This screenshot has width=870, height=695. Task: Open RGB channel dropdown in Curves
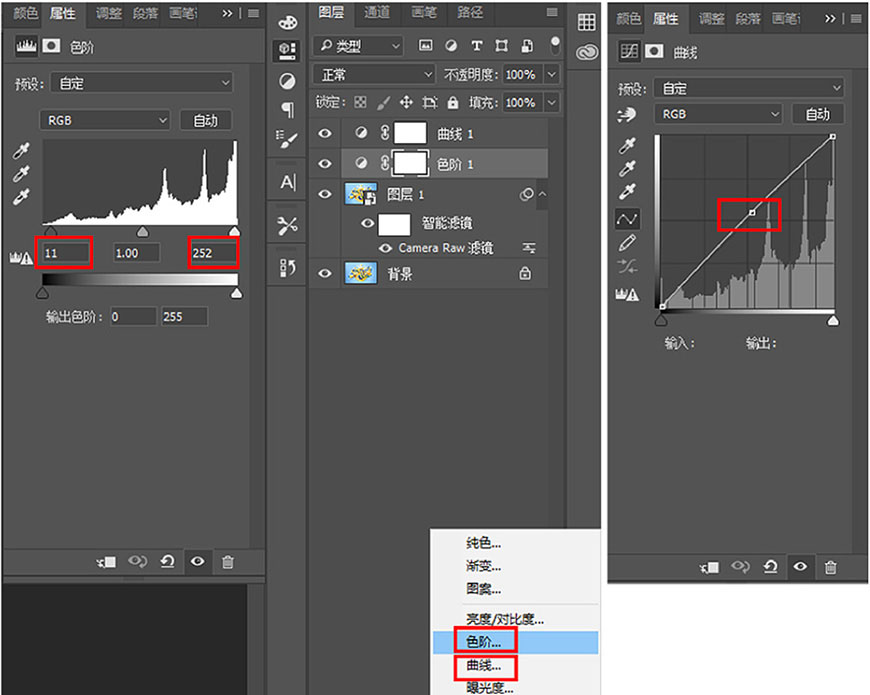point(718,114)
